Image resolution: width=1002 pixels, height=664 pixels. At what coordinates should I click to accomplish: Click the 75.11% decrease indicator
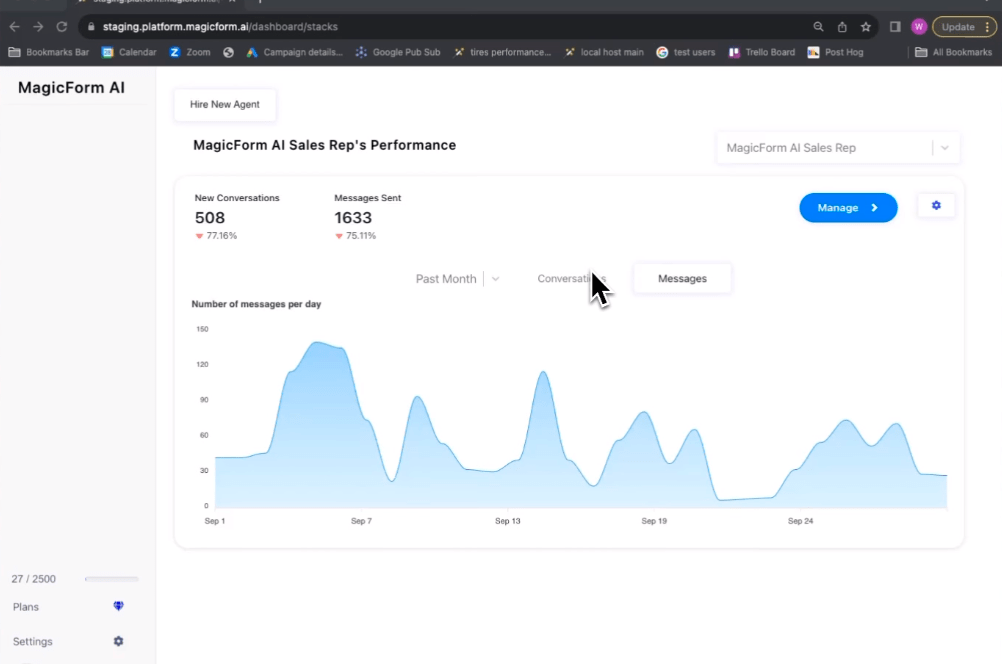pyautogui.click(x=355, y=236)
